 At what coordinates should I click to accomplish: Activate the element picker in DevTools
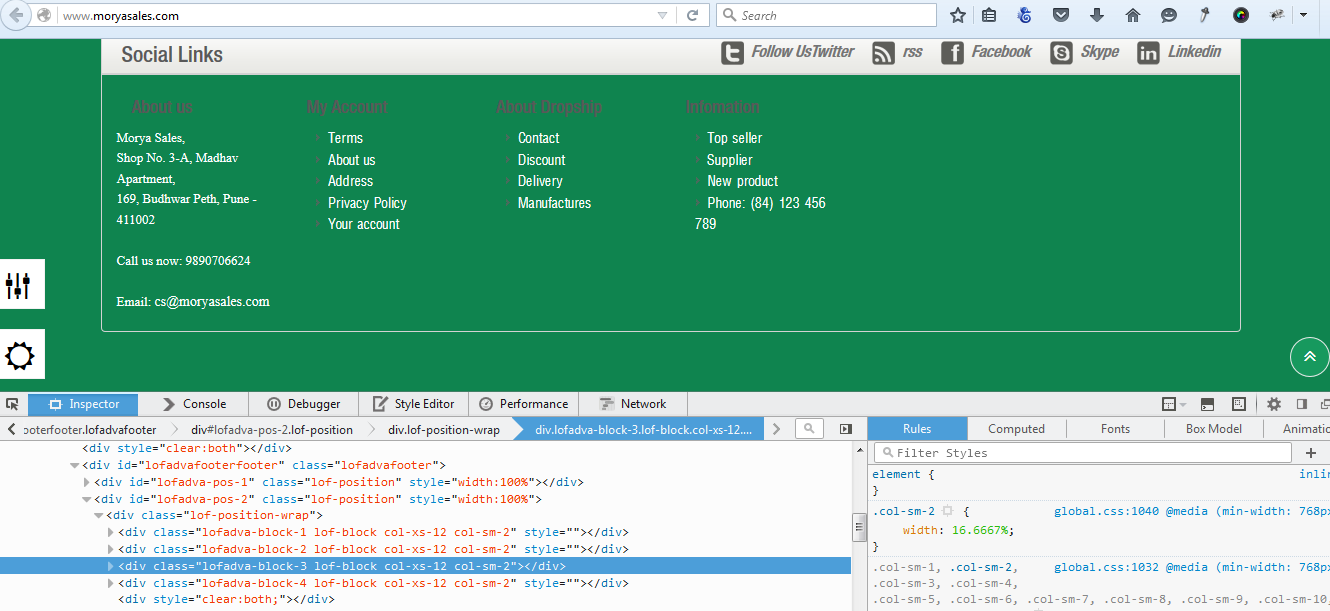[12, 404]
